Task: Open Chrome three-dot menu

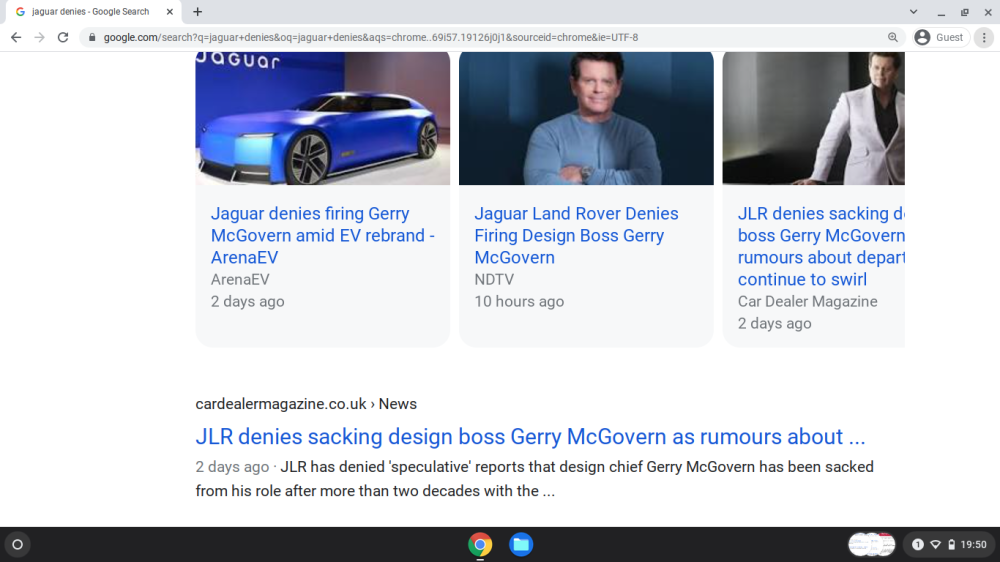Action: pyautogui.click(x=984, y=38)
